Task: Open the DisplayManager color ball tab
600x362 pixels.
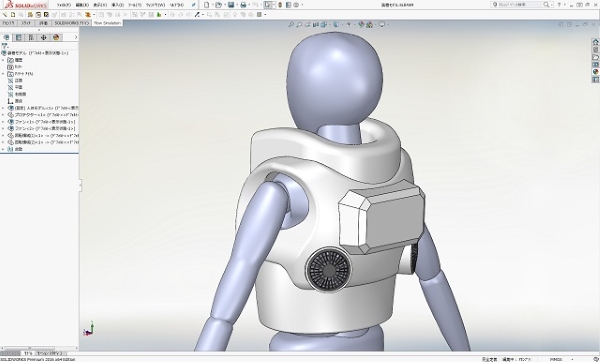Action: [x=56, y=37]
